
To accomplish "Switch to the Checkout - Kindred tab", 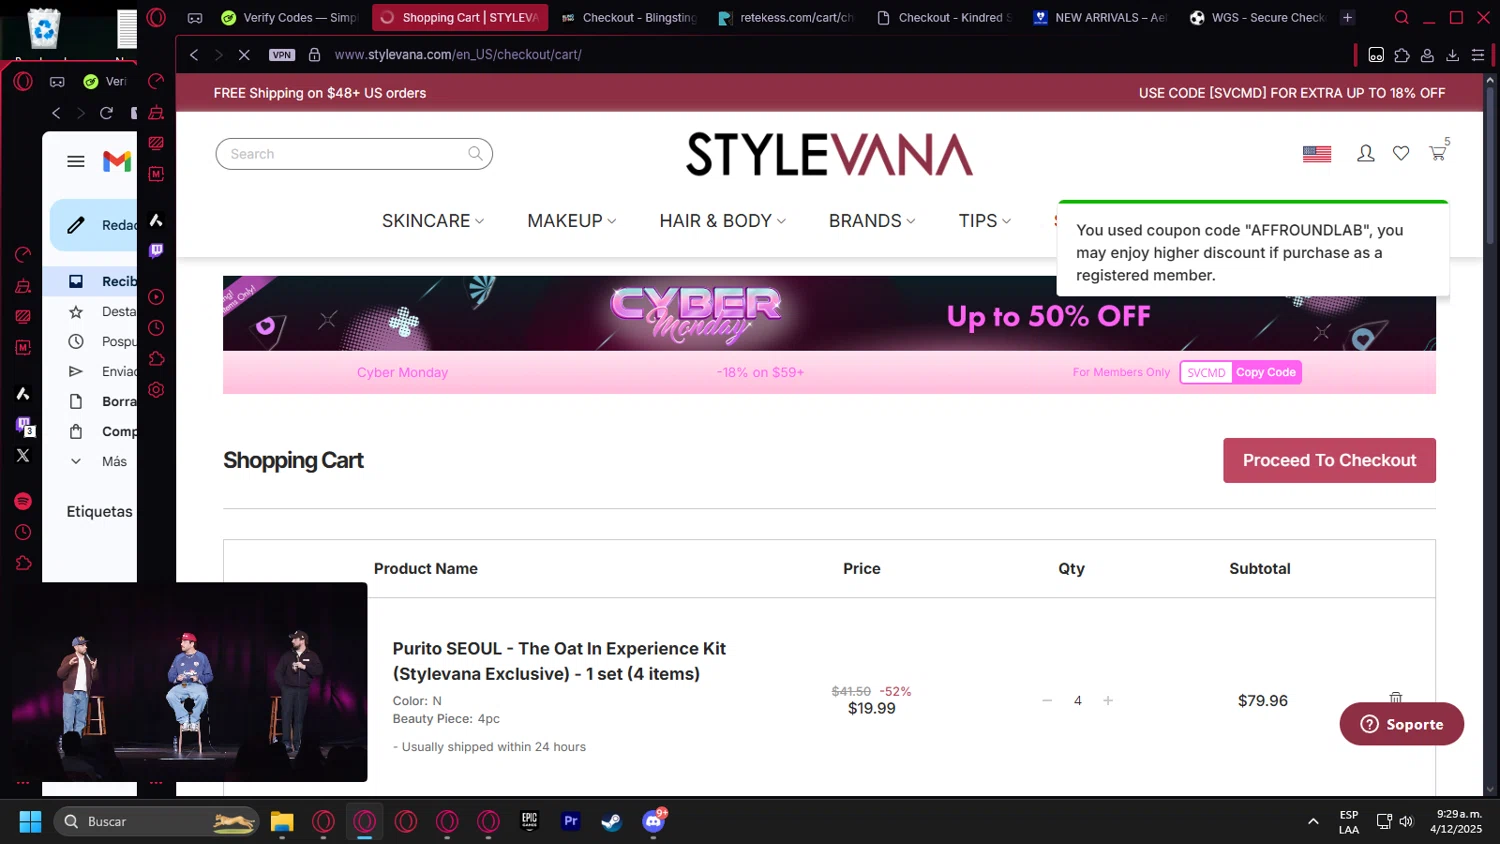I will (945, 18).
